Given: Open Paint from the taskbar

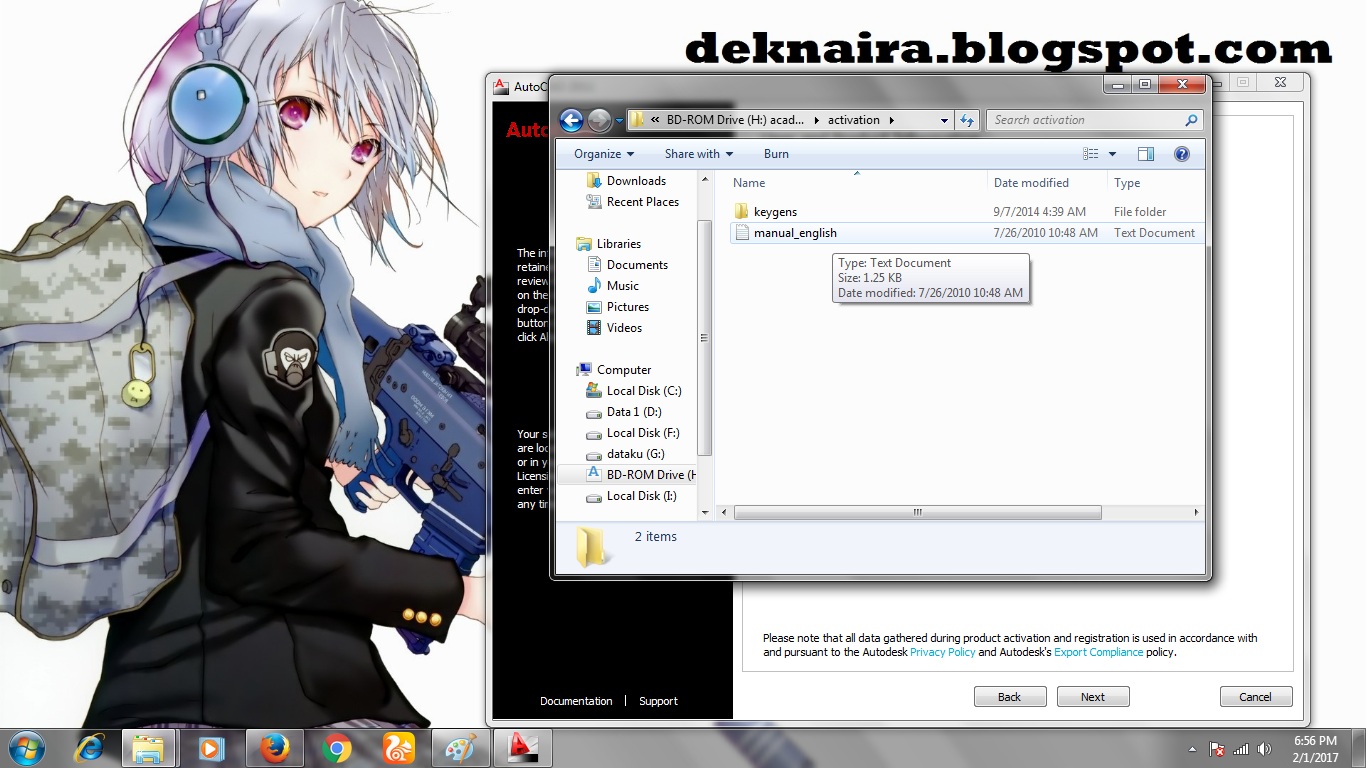Looking at the screenshot, I should point(461,748).
